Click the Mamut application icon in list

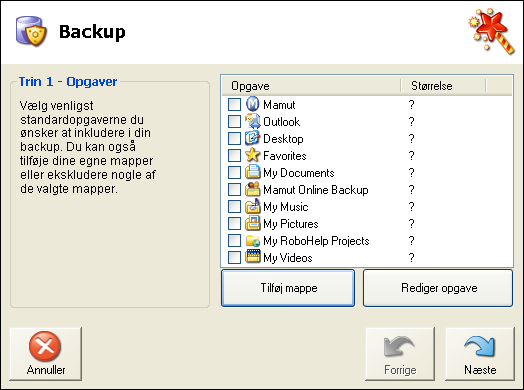click(253, 104)
